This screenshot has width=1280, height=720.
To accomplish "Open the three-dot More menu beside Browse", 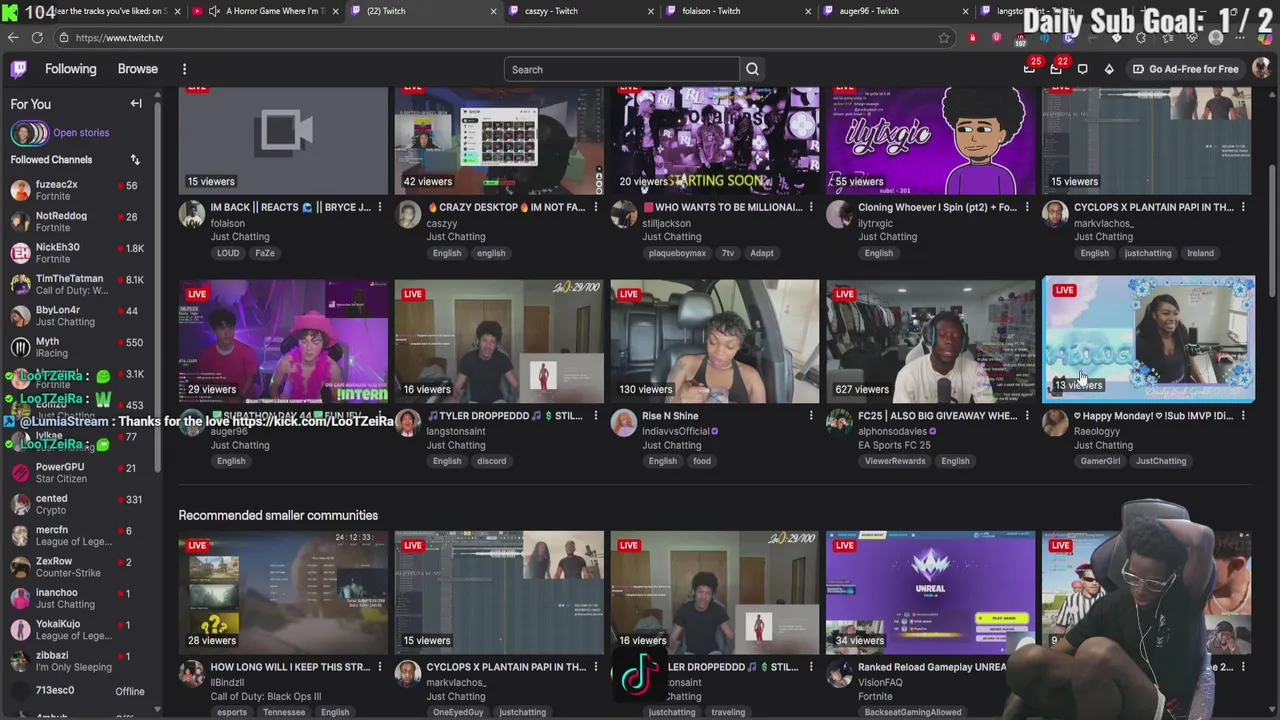I will [184, 69].
